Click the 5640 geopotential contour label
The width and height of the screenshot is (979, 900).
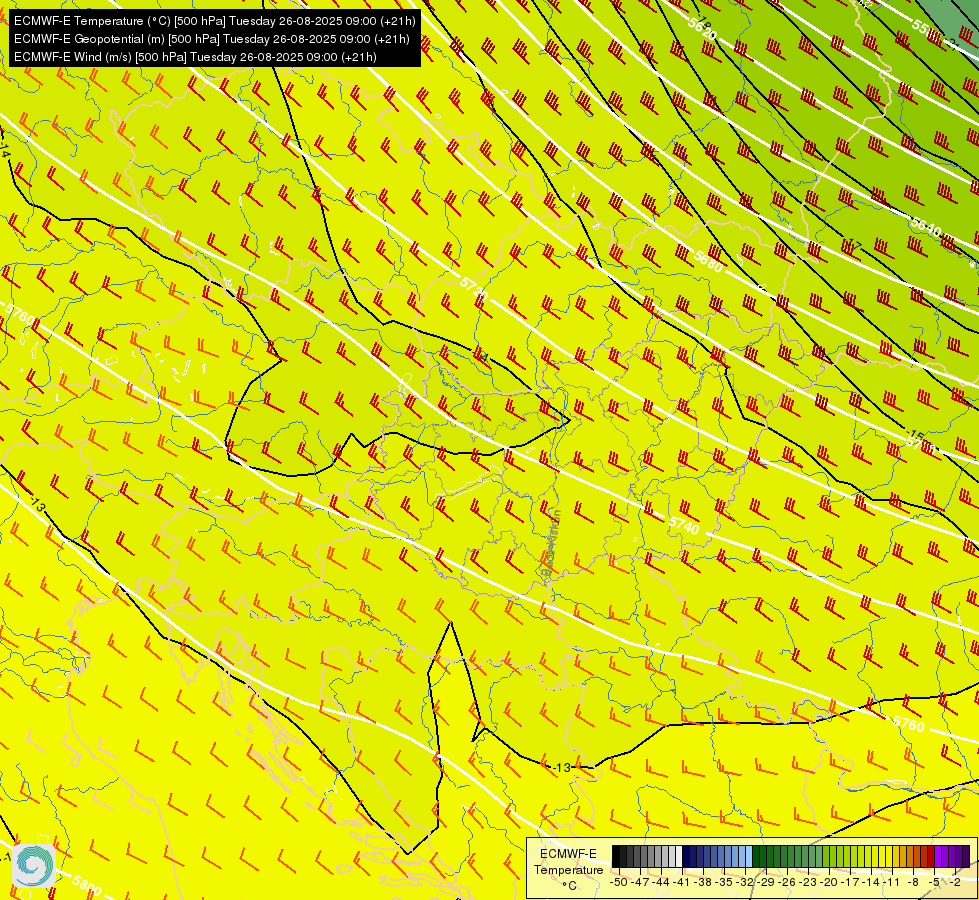click(x=925, y=227)
